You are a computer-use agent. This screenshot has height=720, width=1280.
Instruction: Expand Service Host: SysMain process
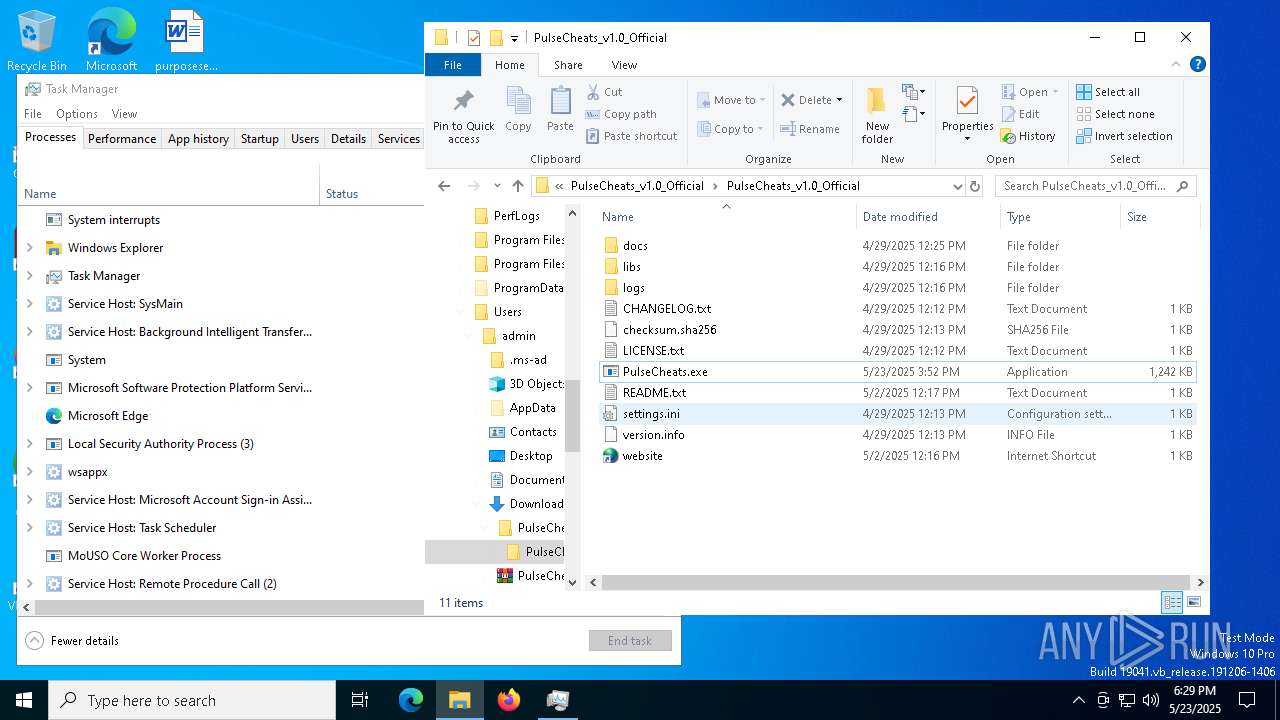click(x=29, y=304)
